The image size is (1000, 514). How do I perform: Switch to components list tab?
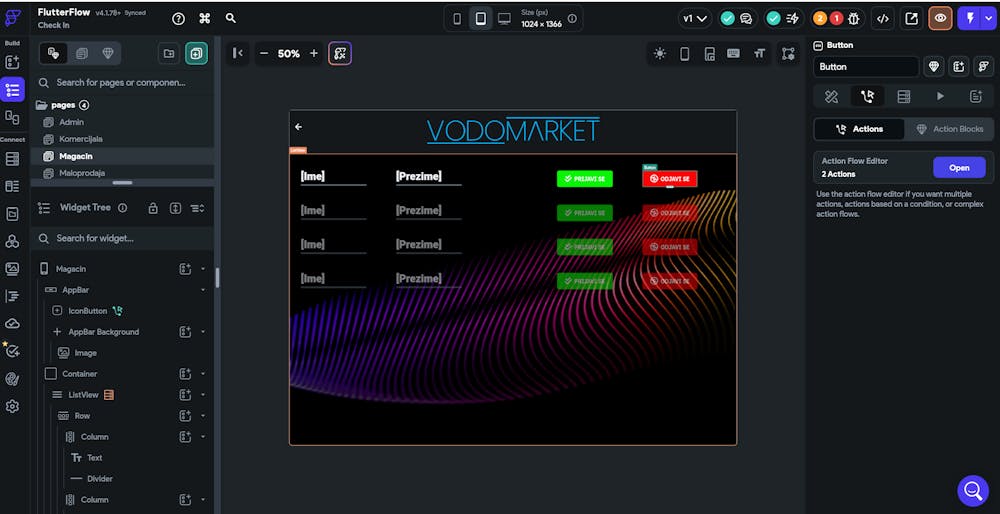click(x=82, y=54)
